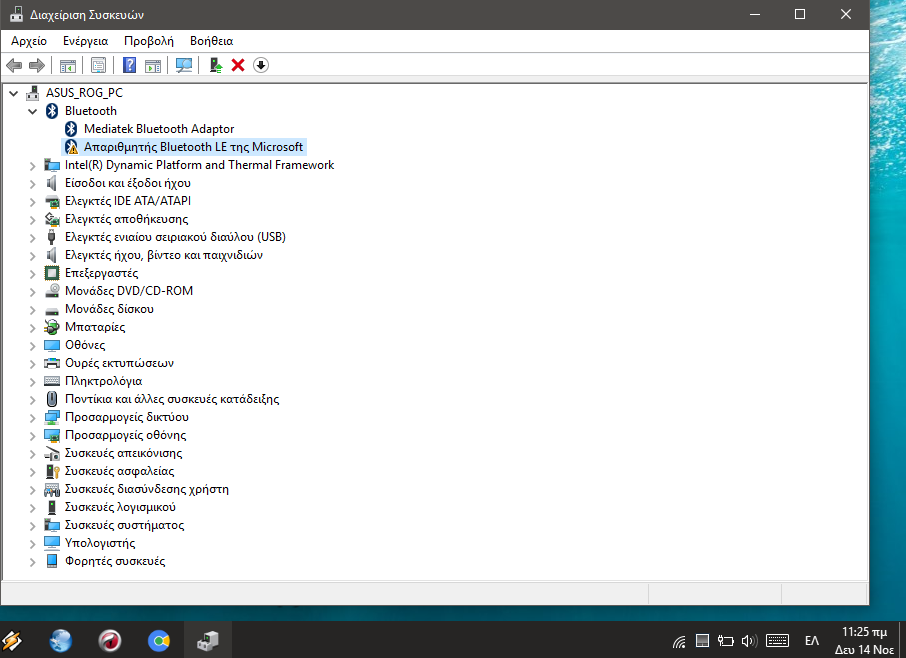The width and height of the screenshot is (906, 658).
Task: Click the warning icon on Bluetooth LE enumerator
Action: 71,147
